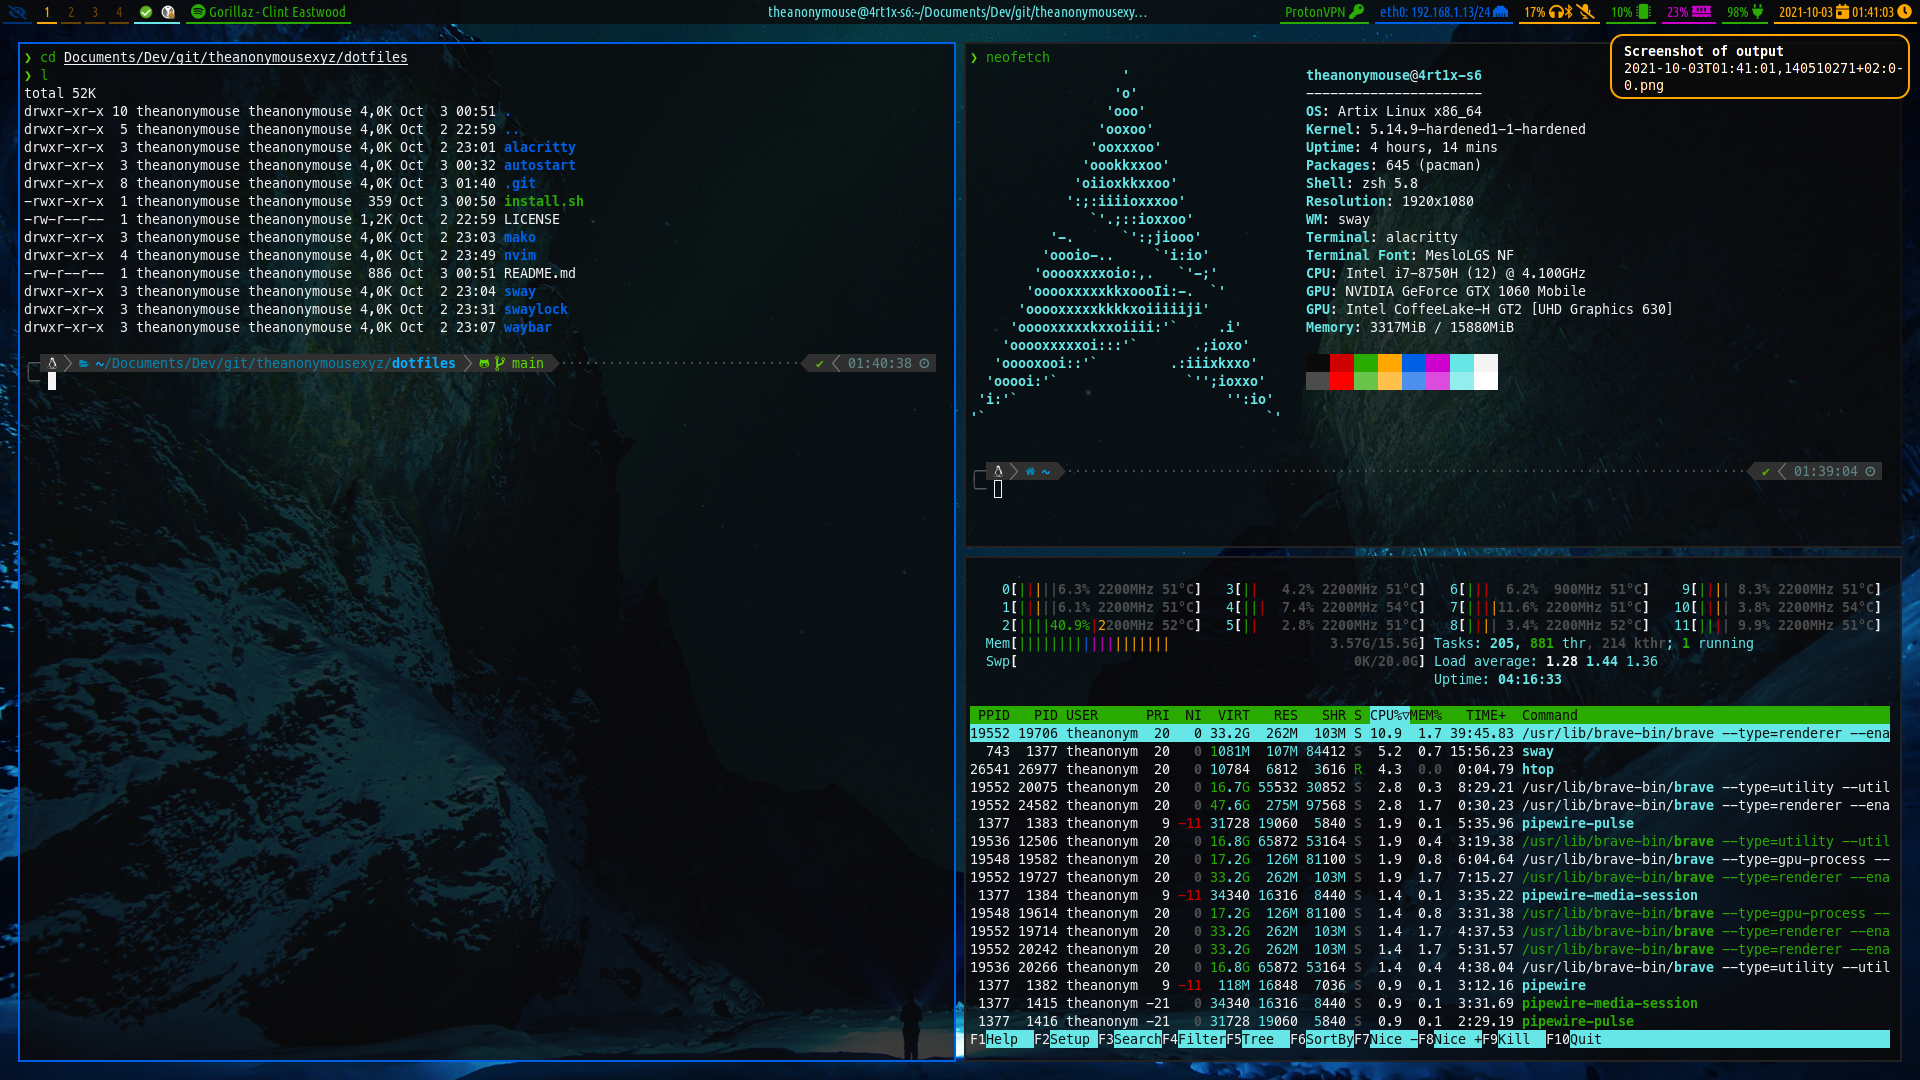Click the calendar icon beside the date
1920x1080 pixels.
coord(1842,12)
